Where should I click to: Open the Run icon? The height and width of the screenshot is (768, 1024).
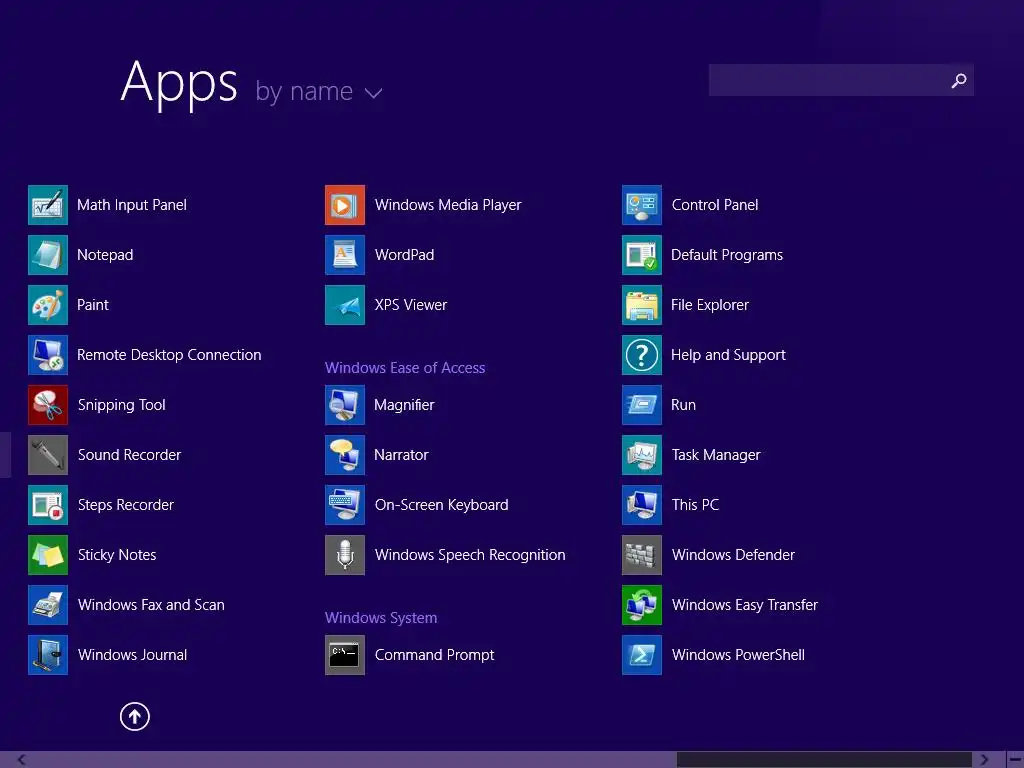[x=642, y=405]
